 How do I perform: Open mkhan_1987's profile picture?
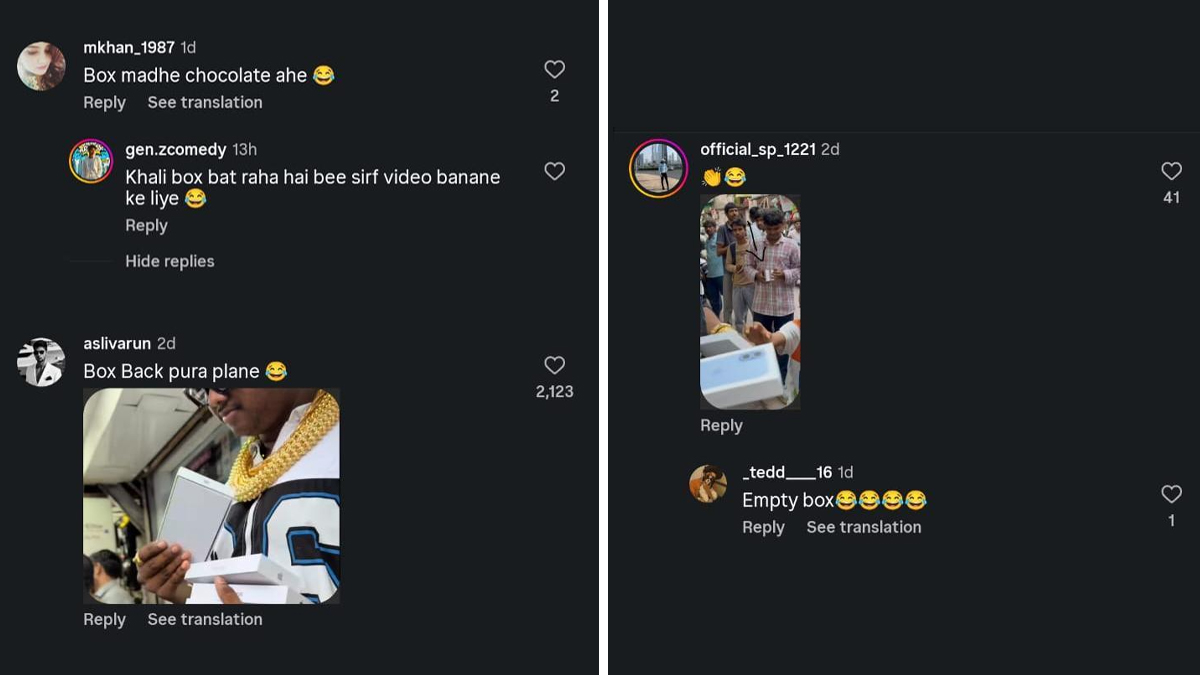pos(42,66)
